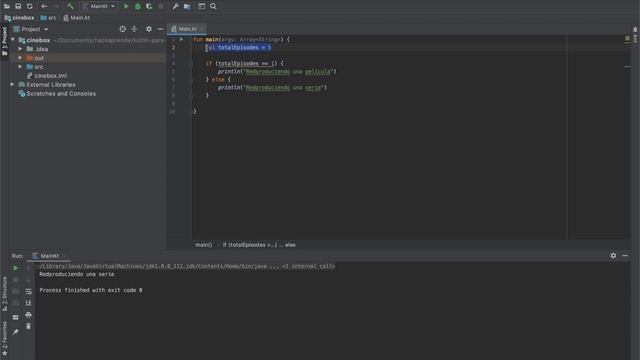The width and height of the screenshot is (640, 360).
Task: Open the MainKt run configuration dropdown
Action: [99, 6]
